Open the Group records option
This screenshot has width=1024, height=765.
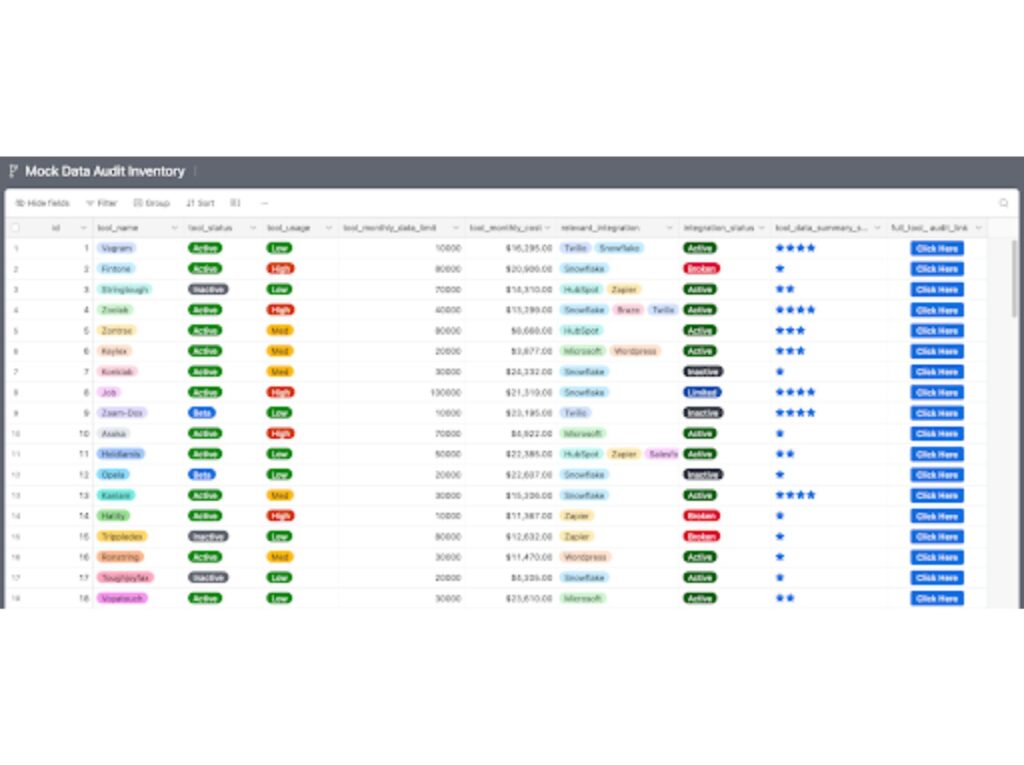click(151, 203)
